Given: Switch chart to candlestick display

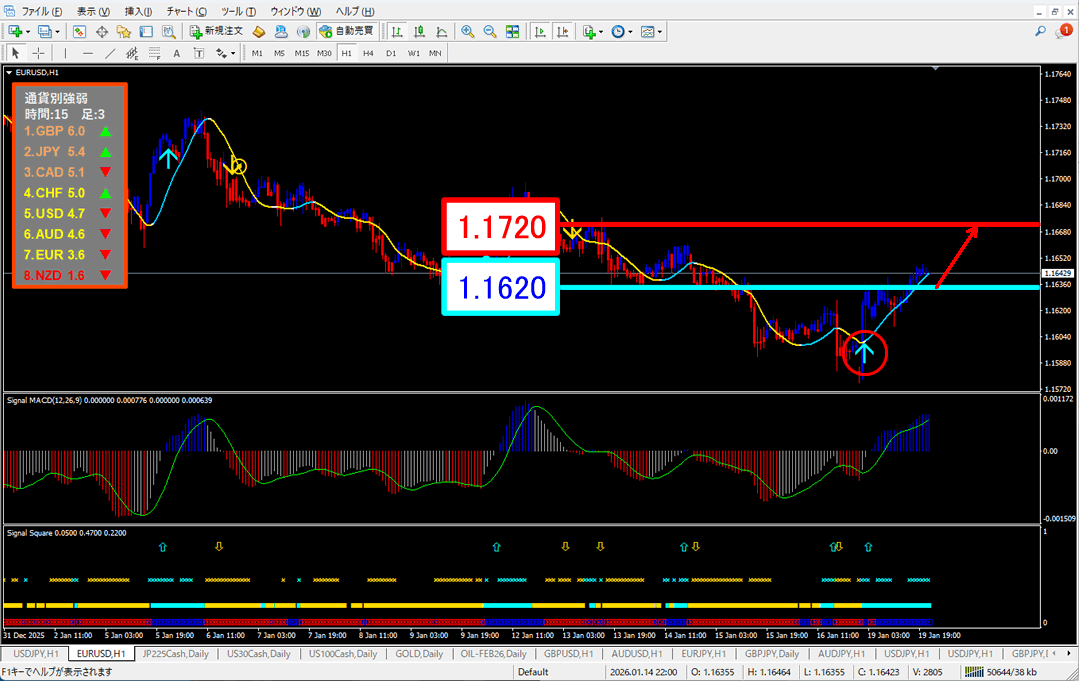Looking at the screenshot, I should point(421,32).
